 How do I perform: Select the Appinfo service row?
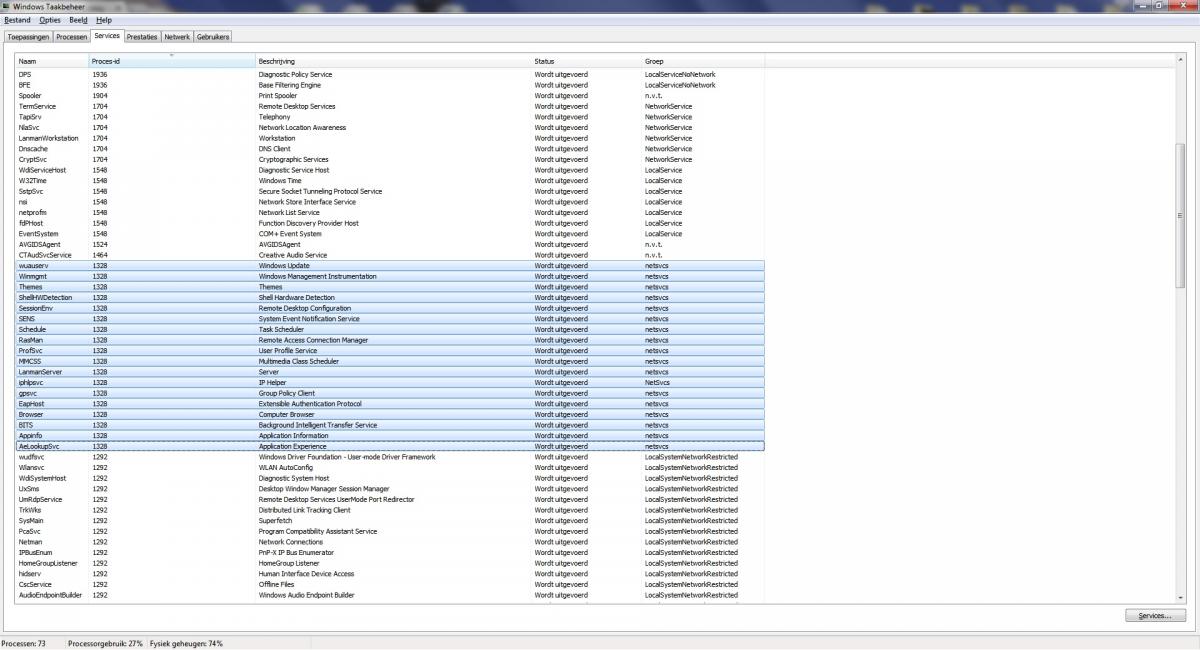tap(391, 435)
